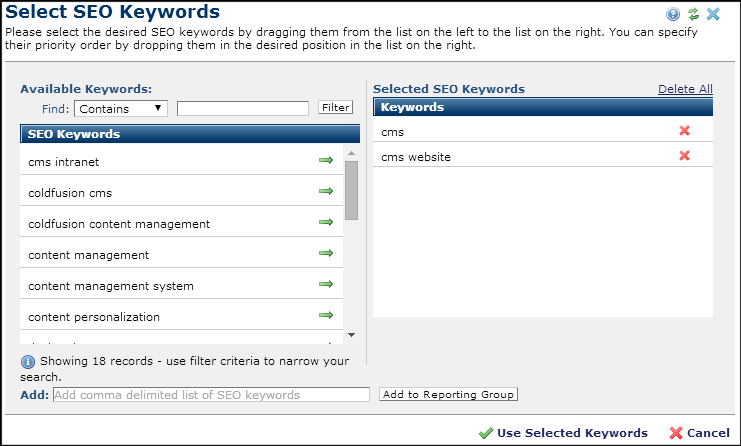Add 'content personalization' with its green arrow
Viewport: 741px width, 446px height.
click(325, 316)
